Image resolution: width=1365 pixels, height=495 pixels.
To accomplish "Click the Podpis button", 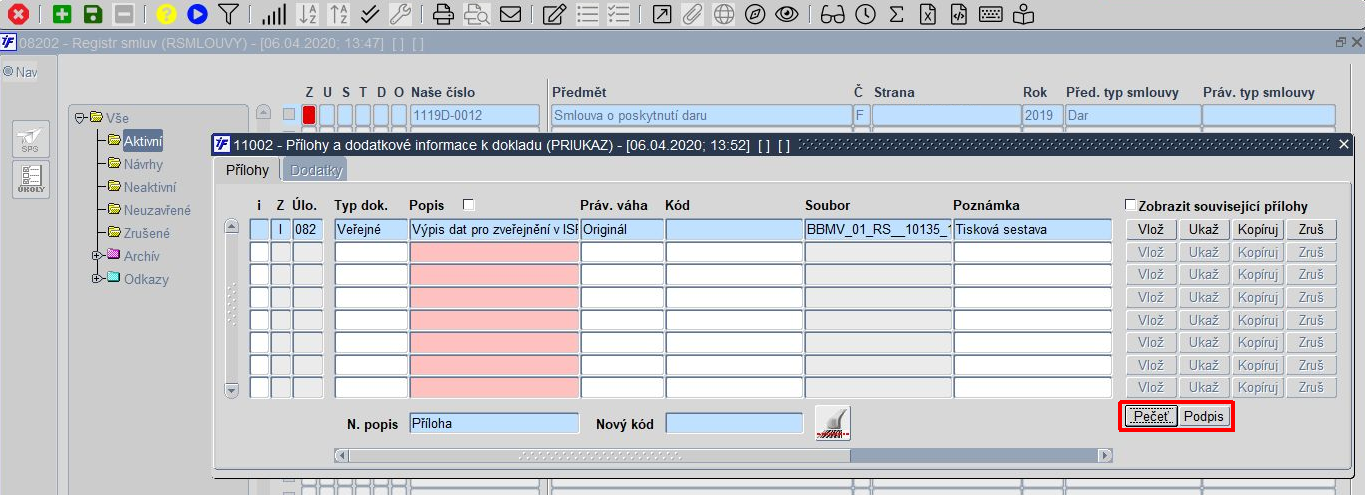I will (1203, 417).
